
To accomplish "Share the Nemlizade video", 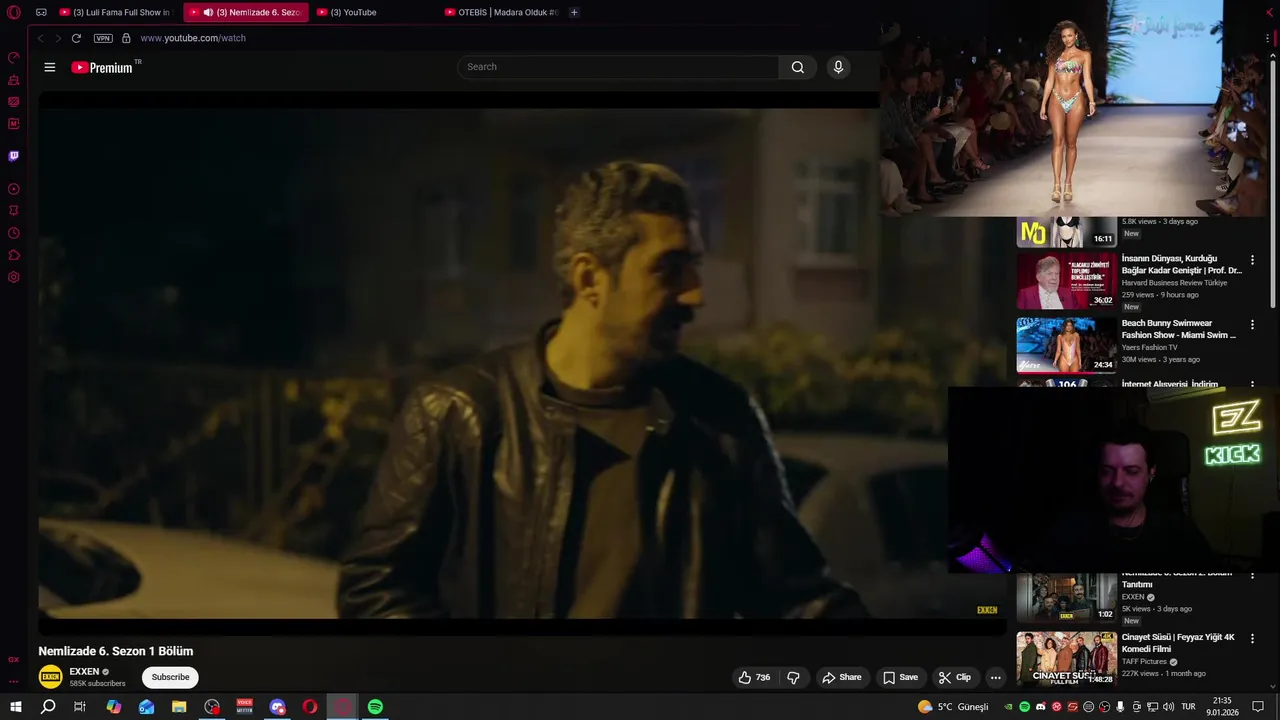I will click(x=841, y=677).
